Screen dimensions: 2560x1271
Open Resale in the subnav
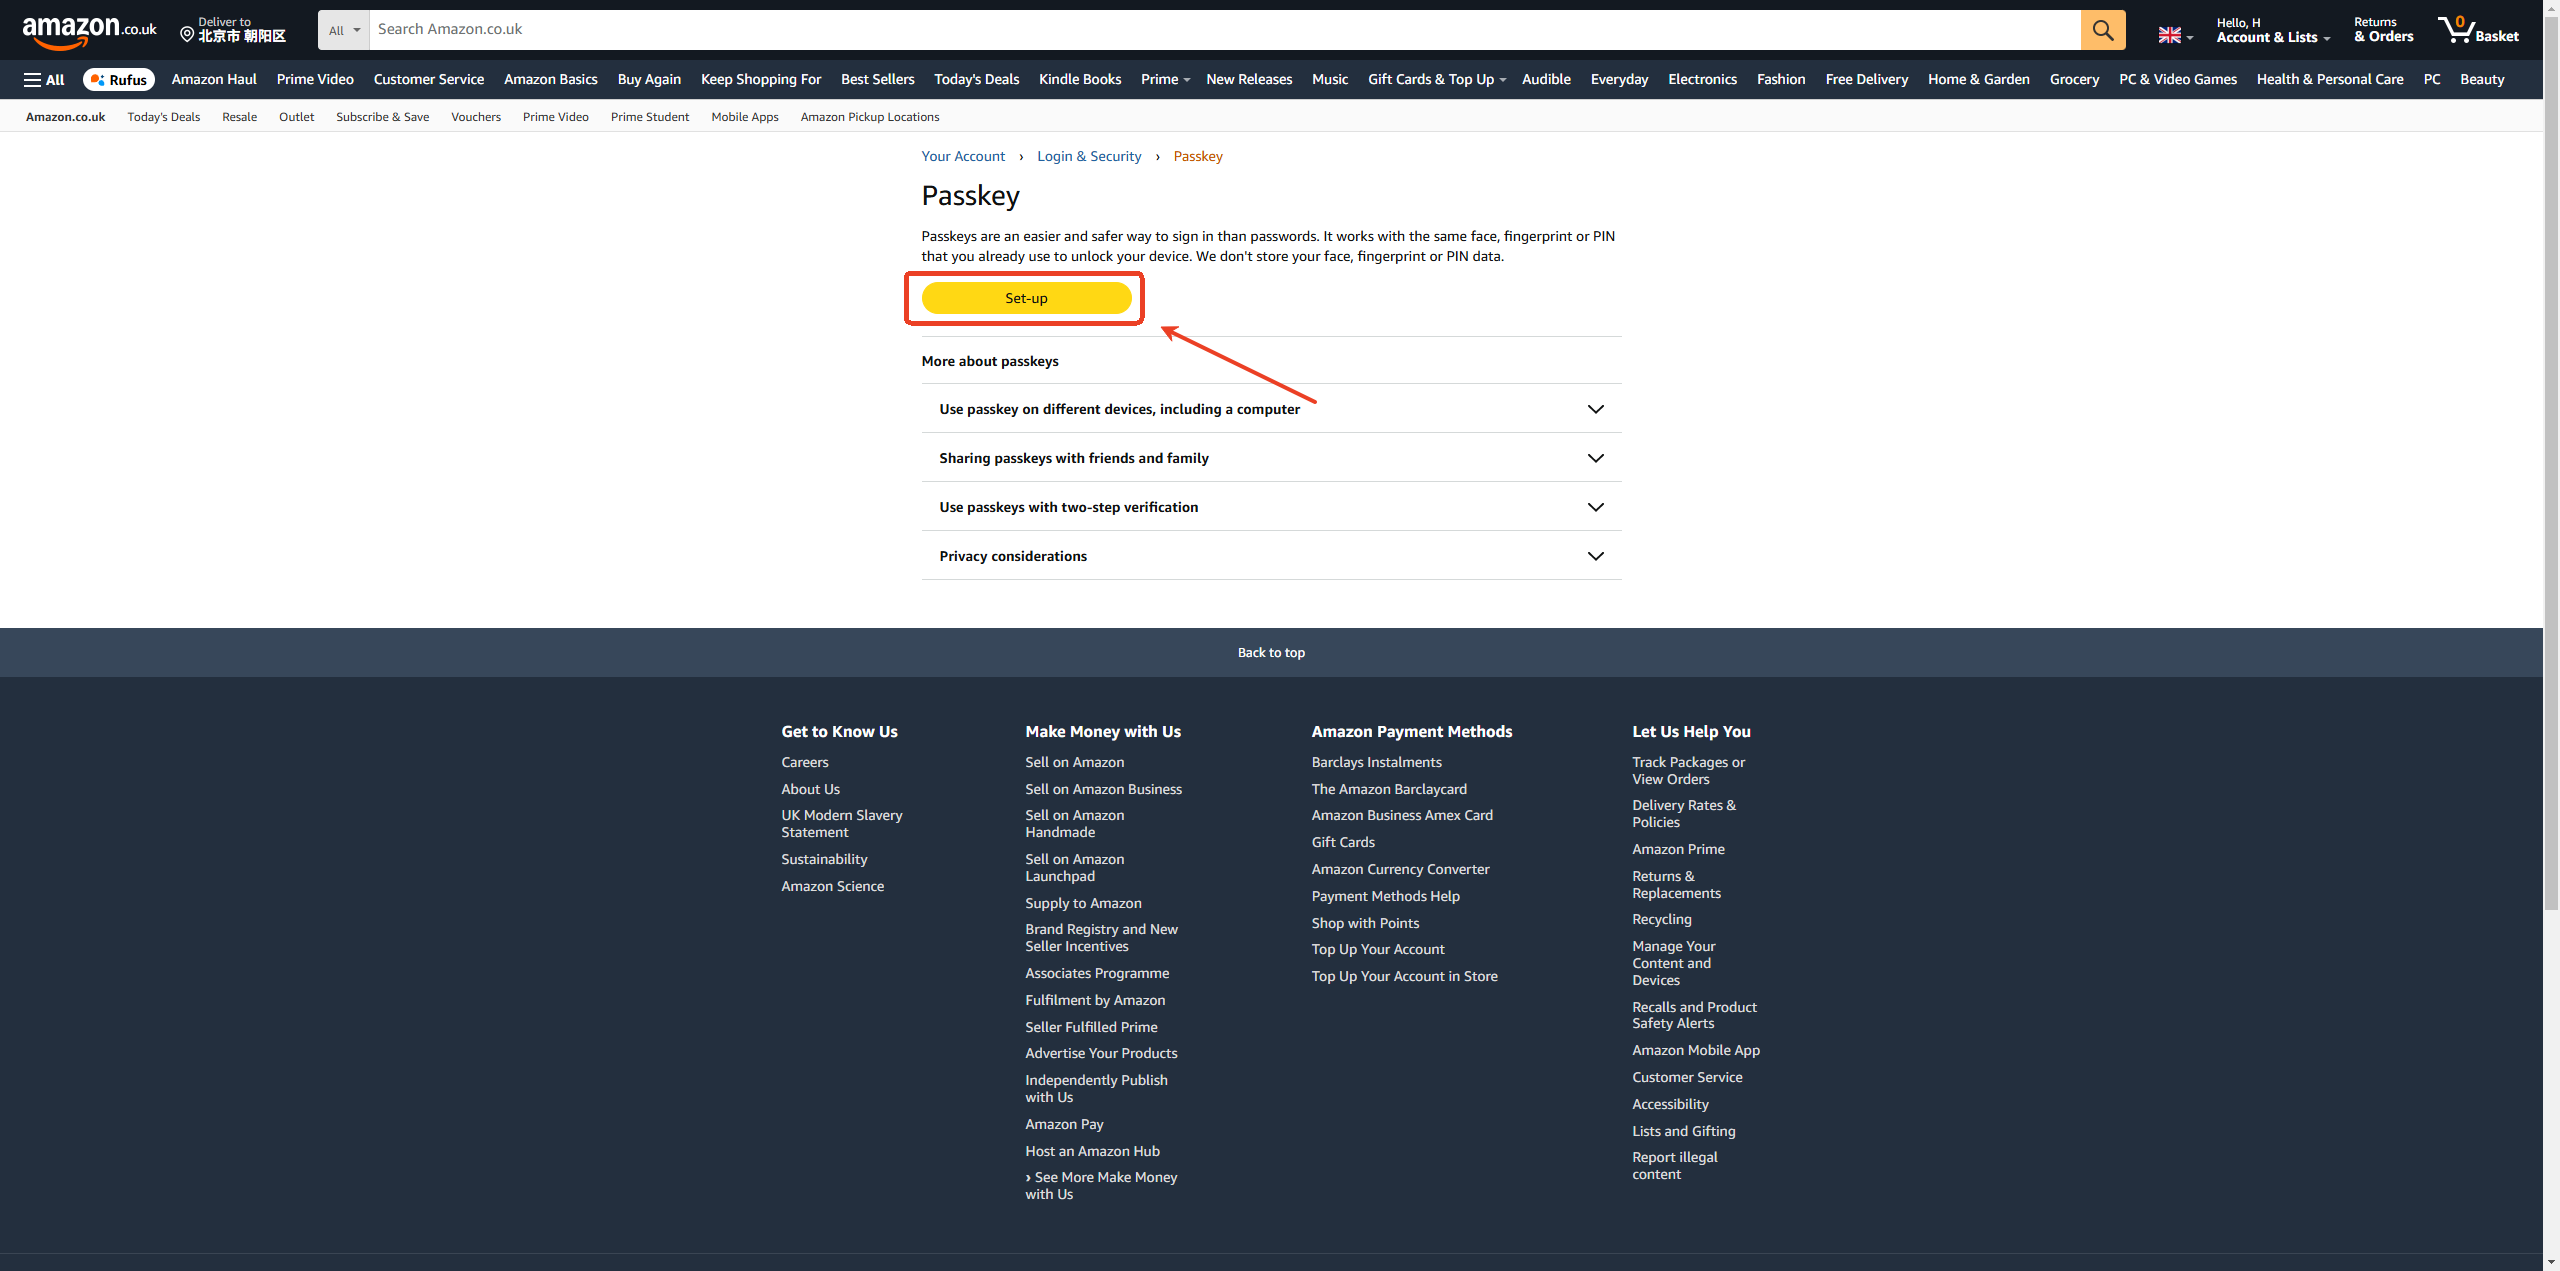coord(239,117)
